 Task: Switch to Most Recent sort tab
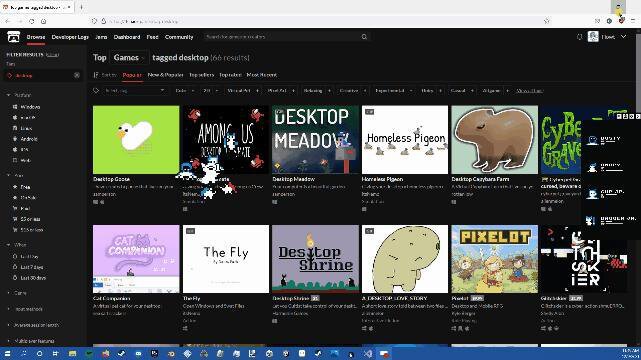point(262,75)
